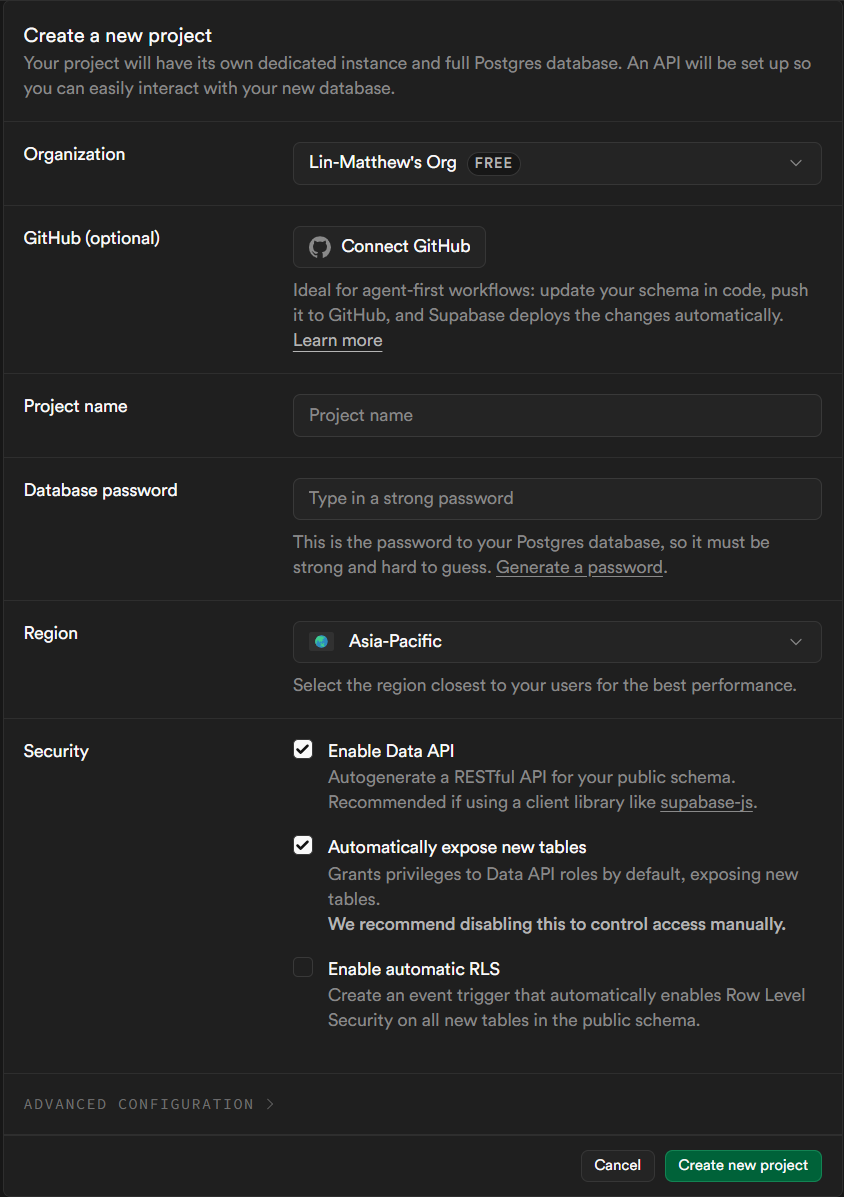
Task: Open the supabase-js link
Action: coord(707,802)
